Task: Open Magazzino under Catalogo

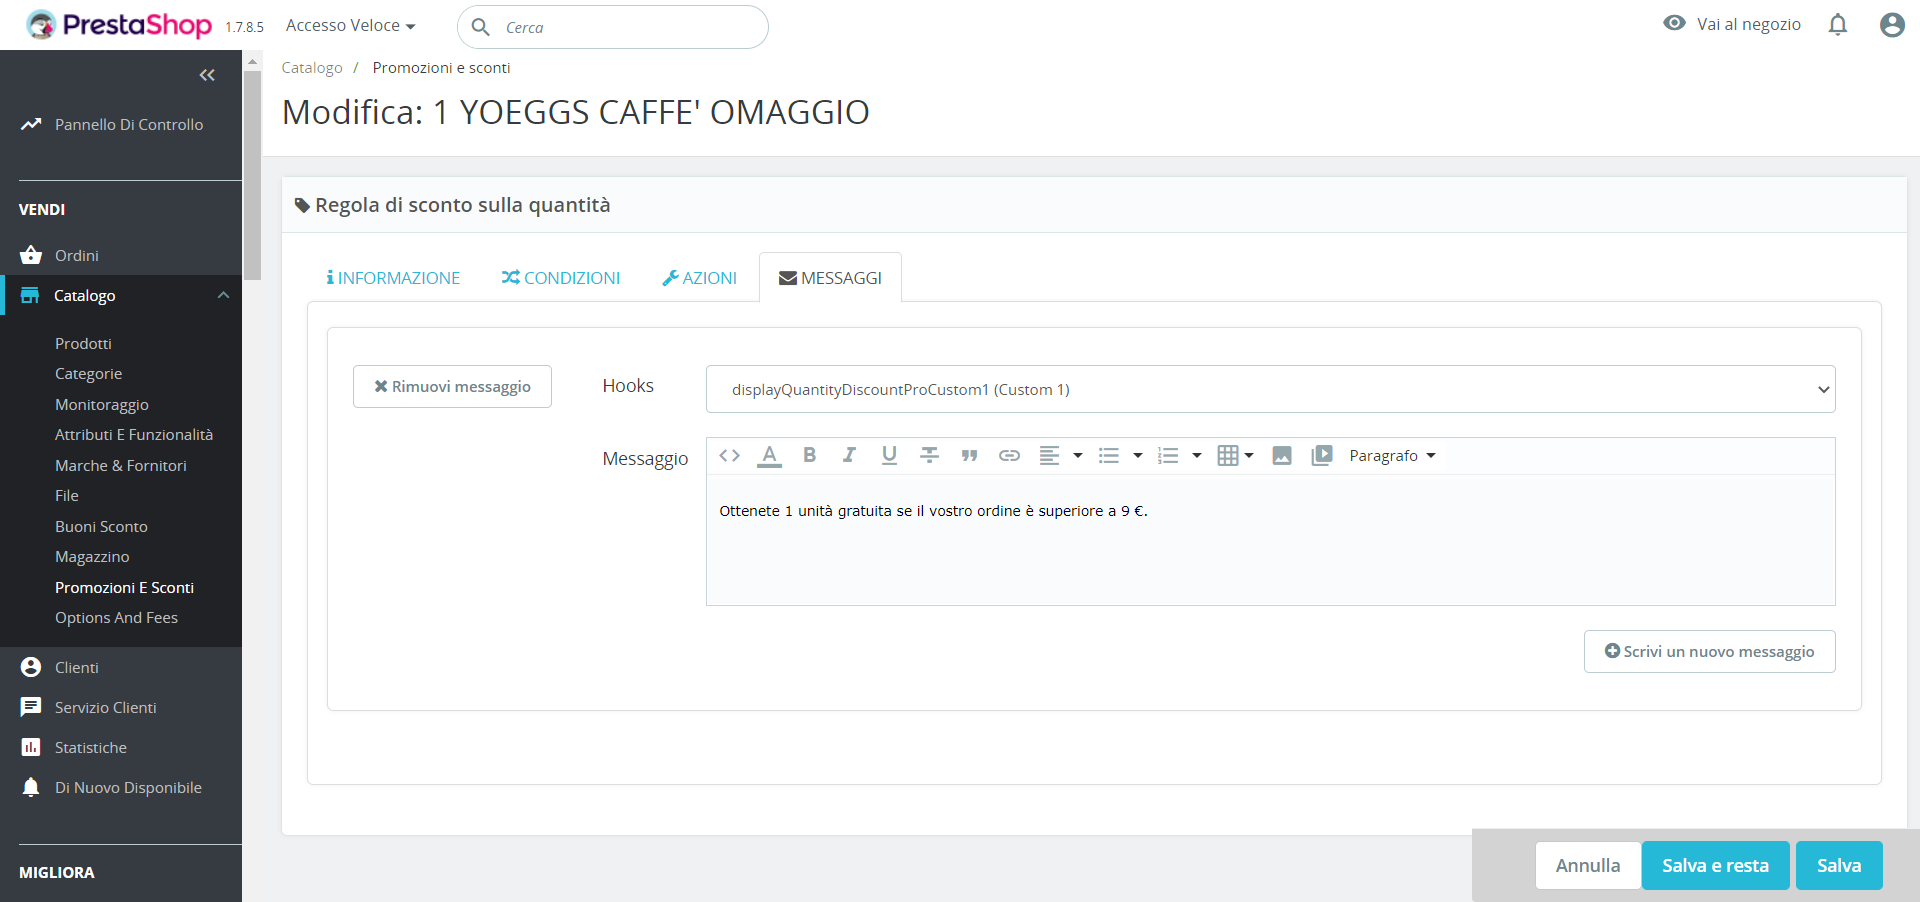Action: (92, 557)
